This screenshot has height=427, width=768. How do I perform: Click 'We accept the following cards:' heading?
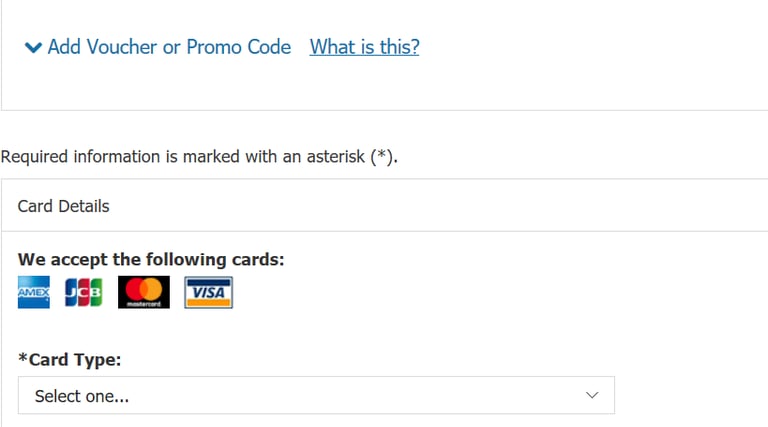(151, 260)
